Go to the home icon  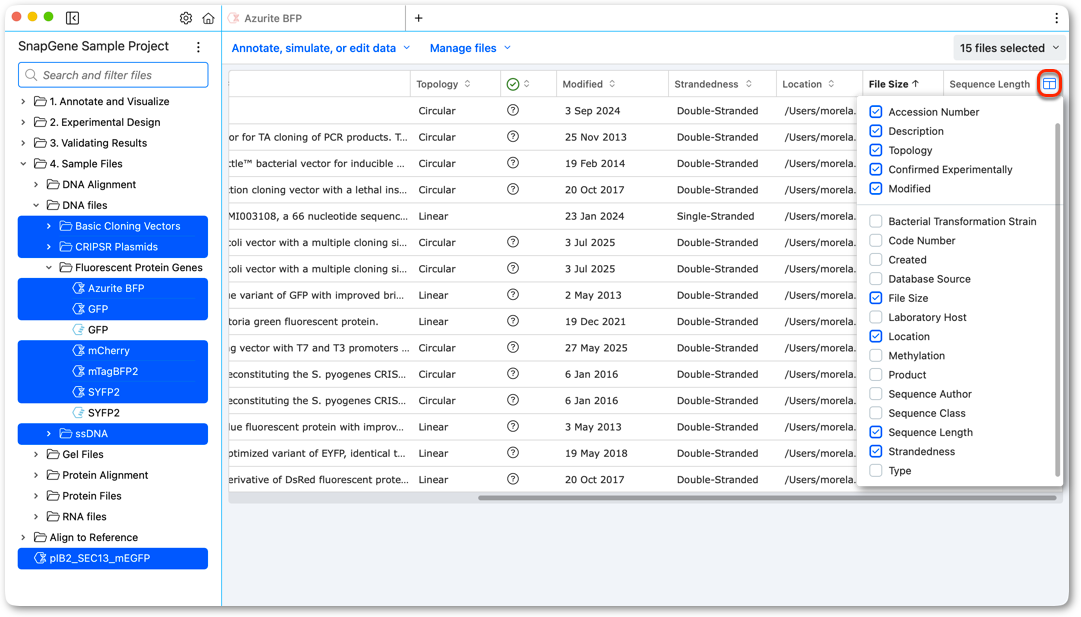click(x=208, y=19)
